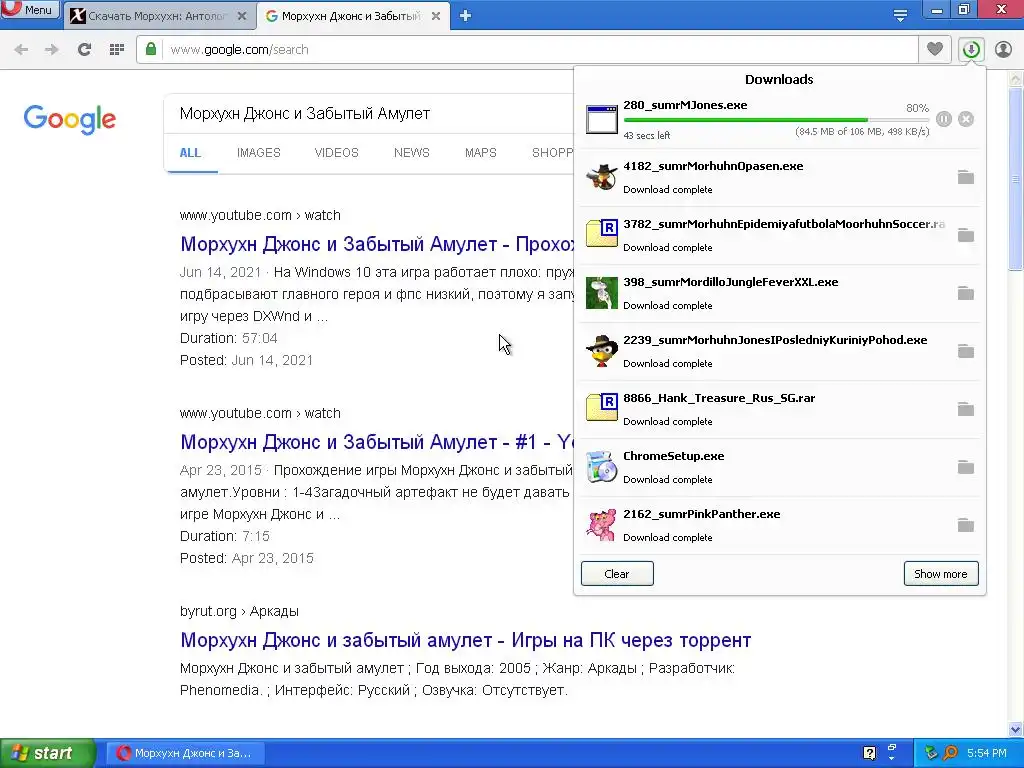1024x768 pixels.
Task: Click the MordilloJungleFeverXXL file icon
Action: [x=601, y=293]
